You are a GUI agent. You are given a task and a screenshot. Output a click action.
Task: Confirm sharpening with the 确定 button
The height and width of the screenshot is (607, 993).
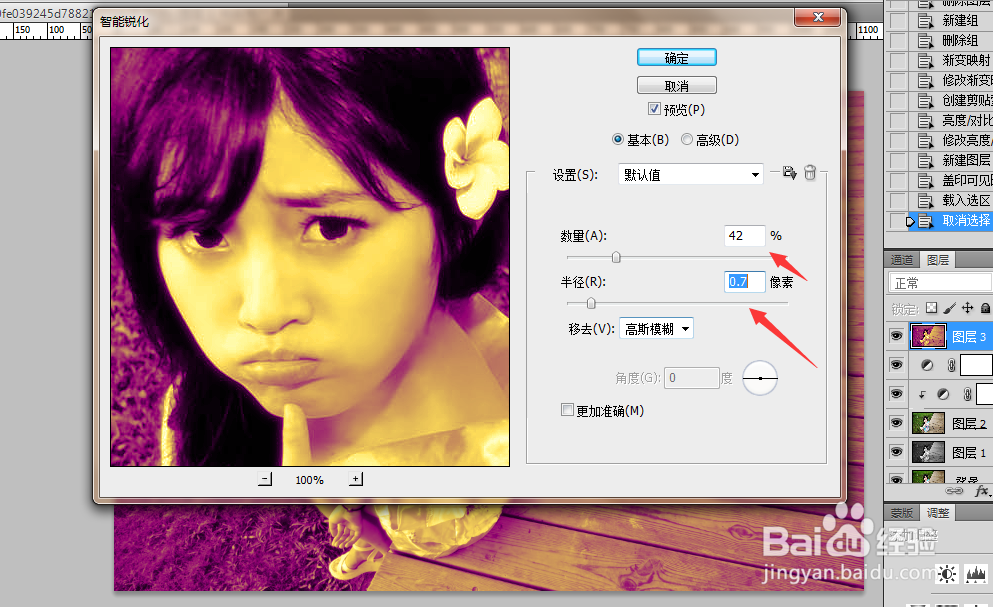click(676, 58)
